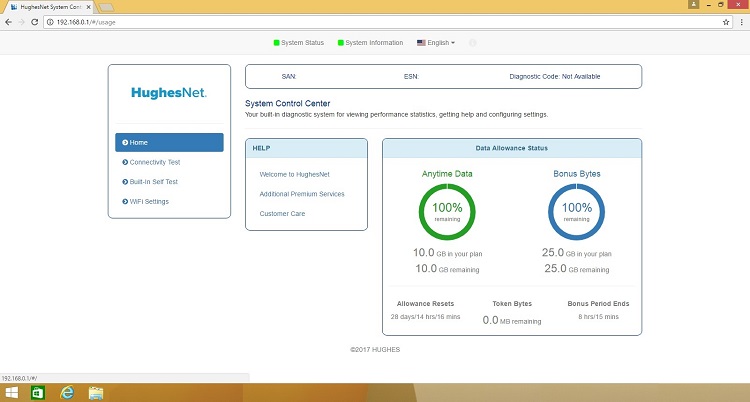The image size is (750, 402).
Task: Reload the page with refresh icon
Action: pyautogui.click(x=34, y=22)
